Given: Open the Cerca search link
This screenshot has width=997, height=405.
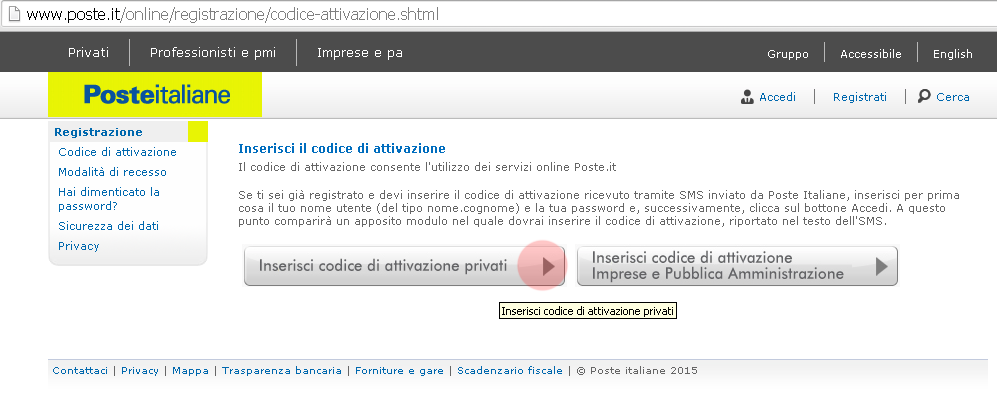Looking at the screenshot, I should tap(952, 97).
